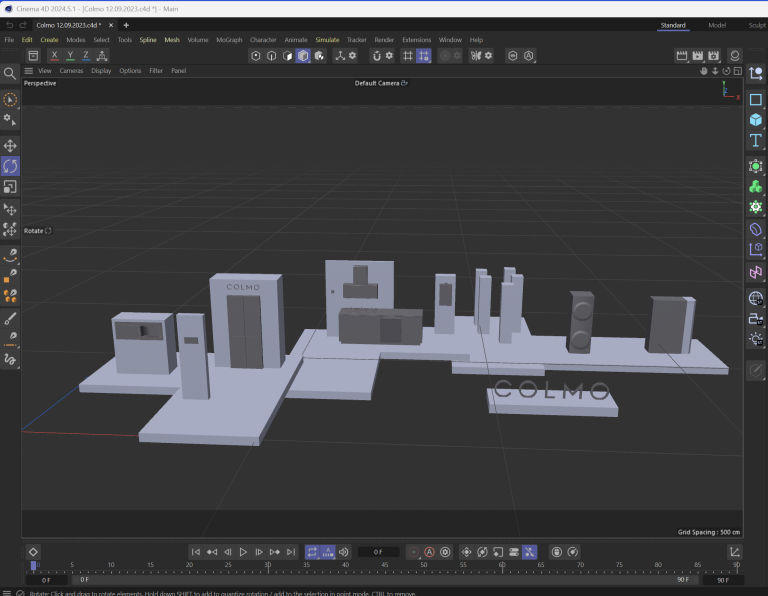Image resolution: width=768 pixels, height=596 pixels.
Task: Open the Display viewport menu
Action: pos(101,71)
